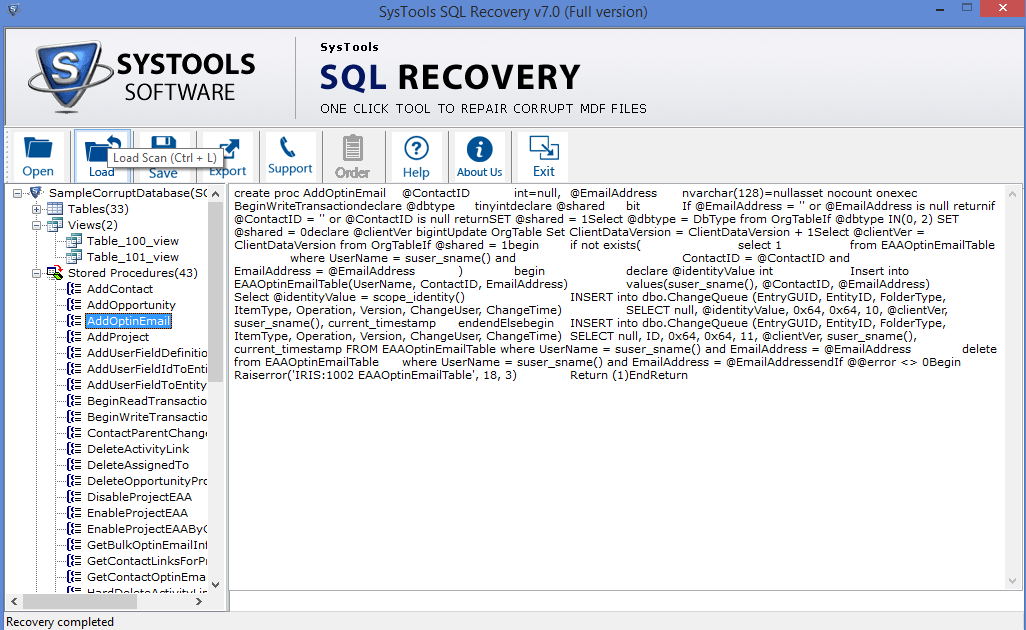Click the view icon beside Table_100_view
1026x630 pixels.
(x=75, y=241)
